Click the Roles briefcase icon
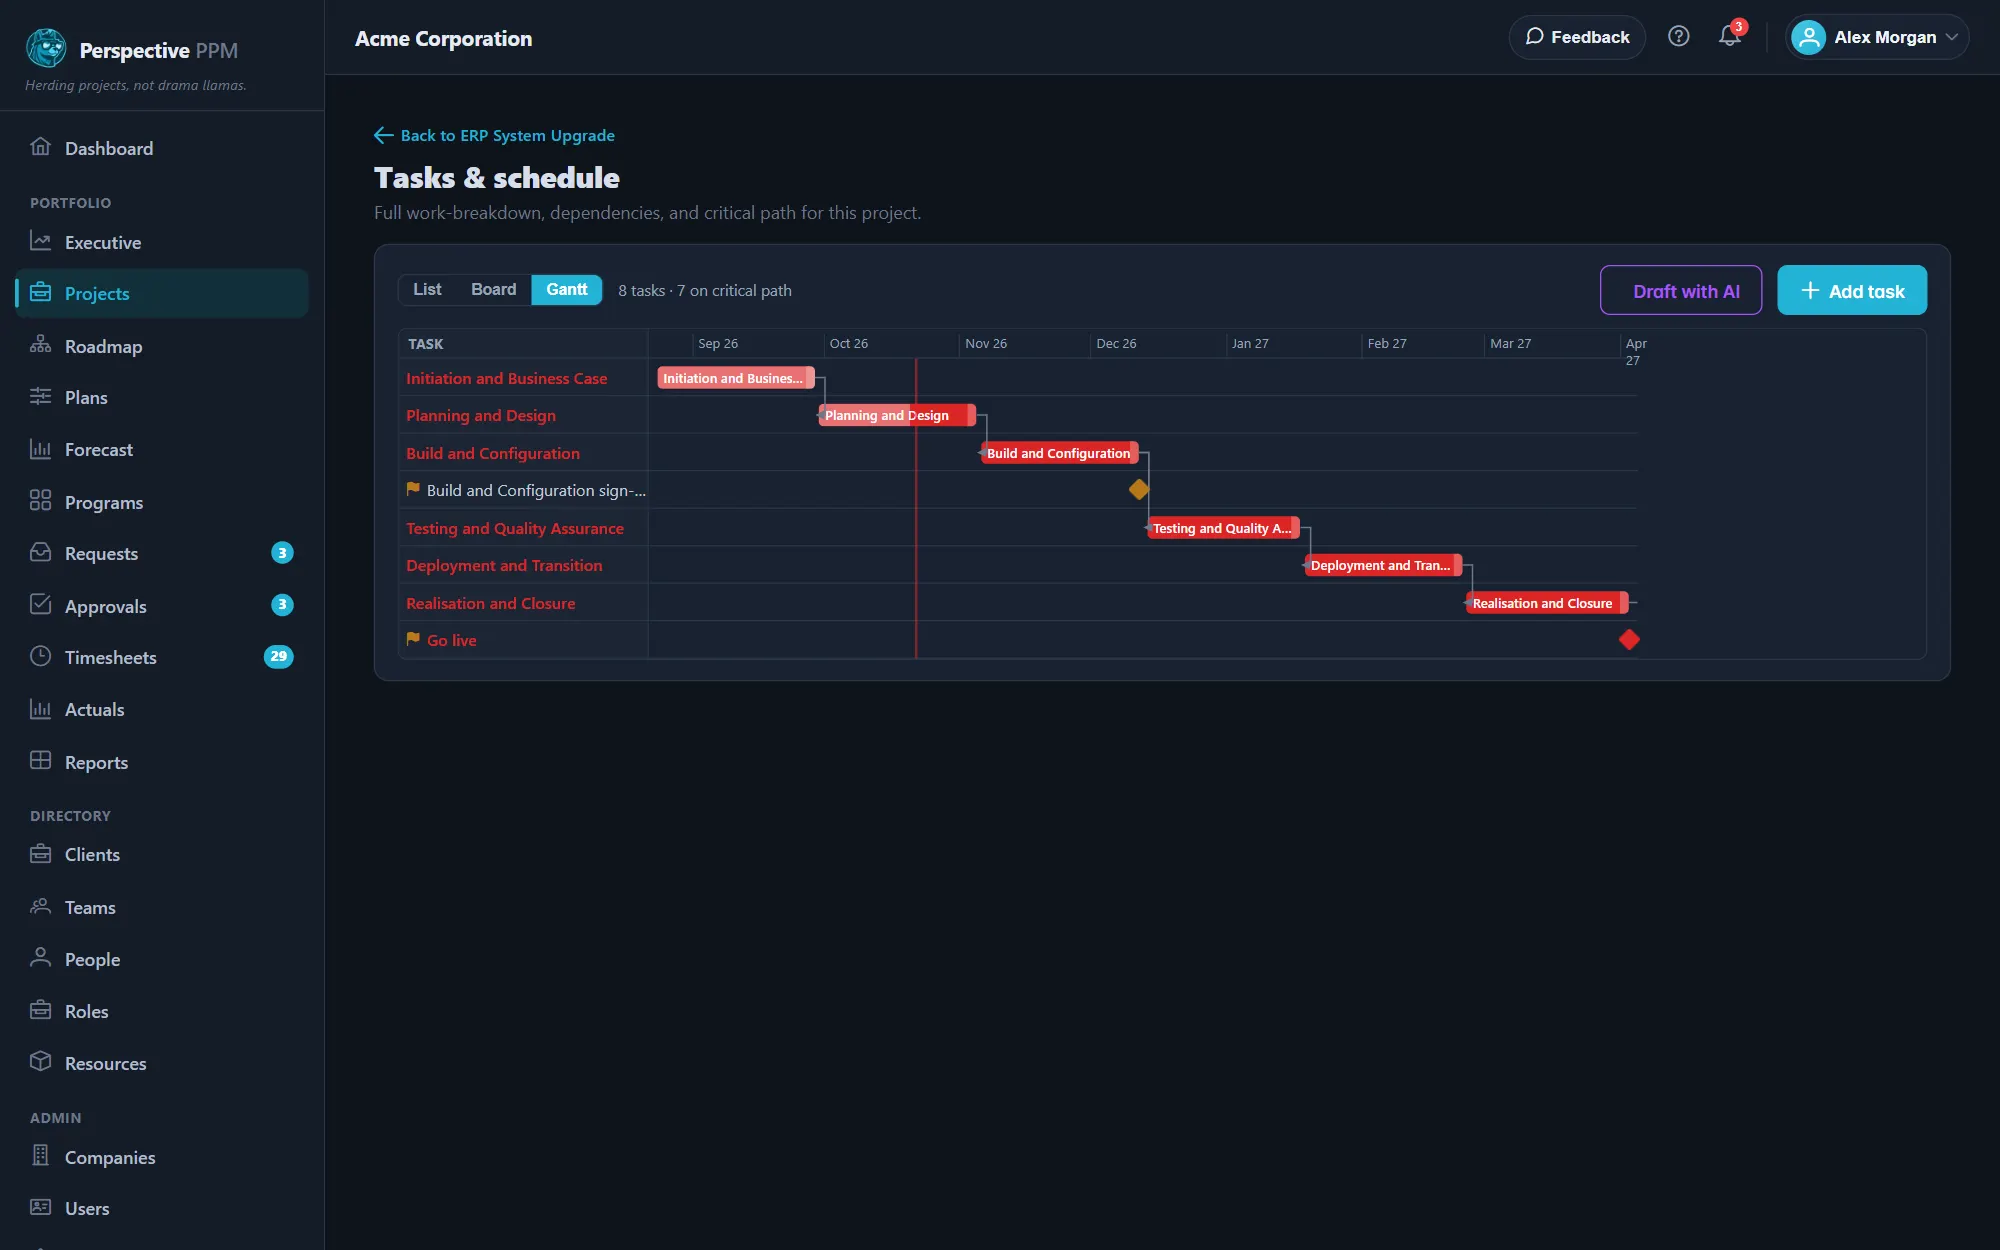Image resolution: width=2000 pixels, height=1250 pixels. click(x=40, y=1009)
